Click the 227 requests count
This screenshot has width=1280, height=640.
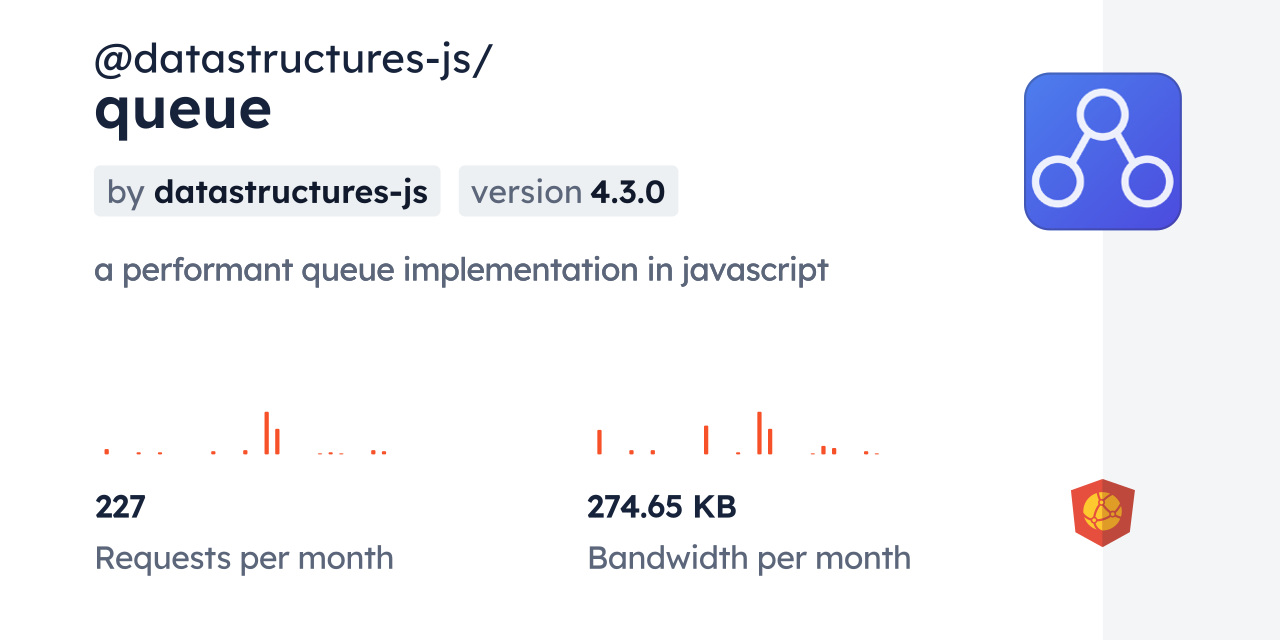pyautogui.click(x=120, y=507)
